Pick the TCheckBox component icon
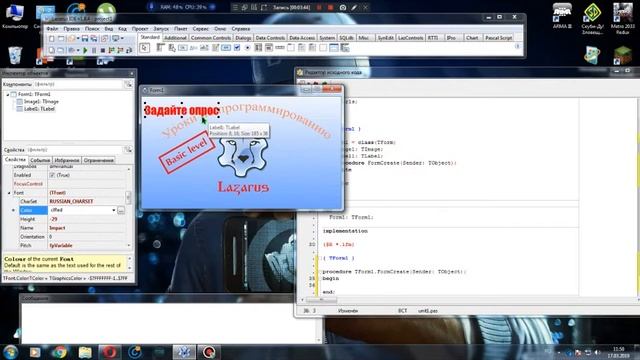 click(237, 48)
